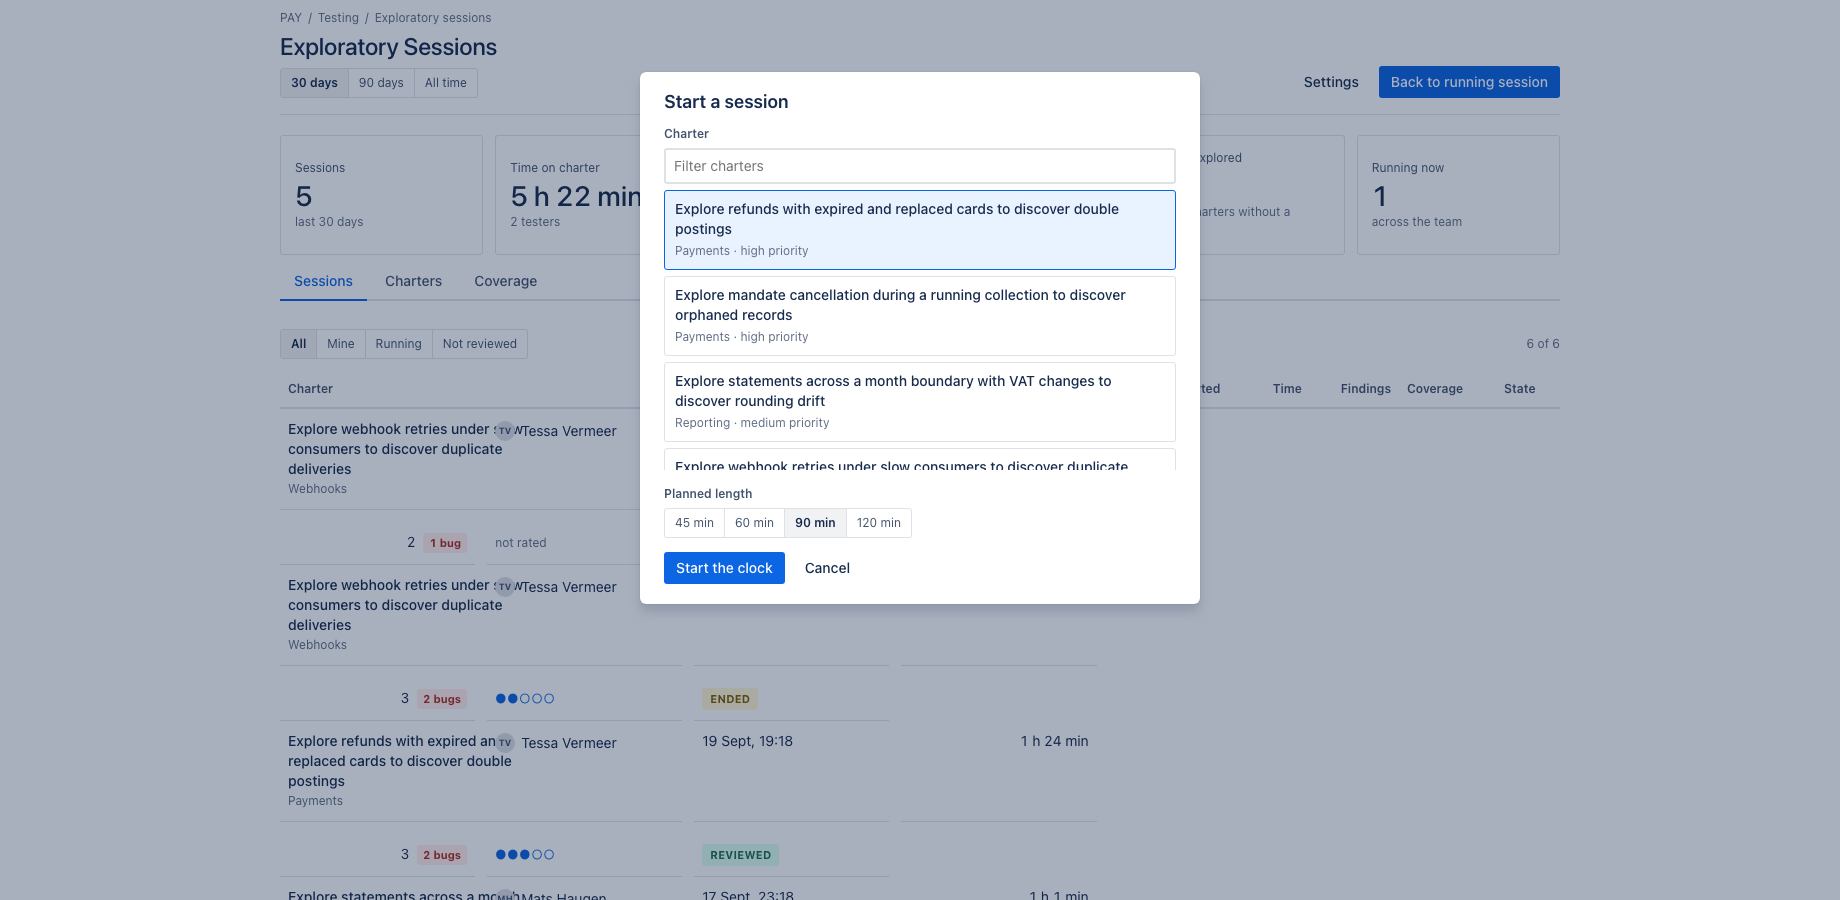Image resolution: width=1840 pixels, height=900 pixels.
Task: Click the '1 h 24 min' duration
Action: tap(1054, 741)
